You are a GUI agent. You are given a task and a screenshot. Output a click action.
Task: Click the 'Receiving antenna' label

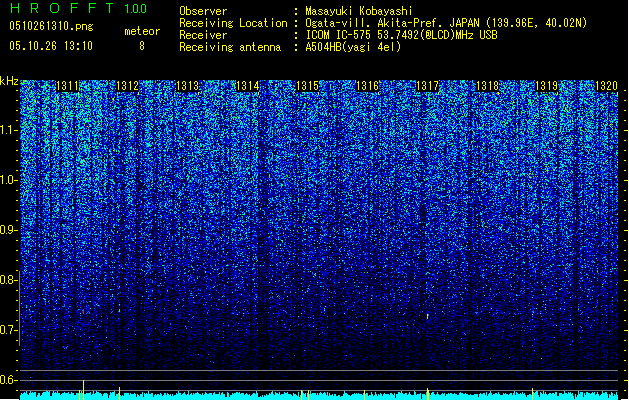[230, 47]
